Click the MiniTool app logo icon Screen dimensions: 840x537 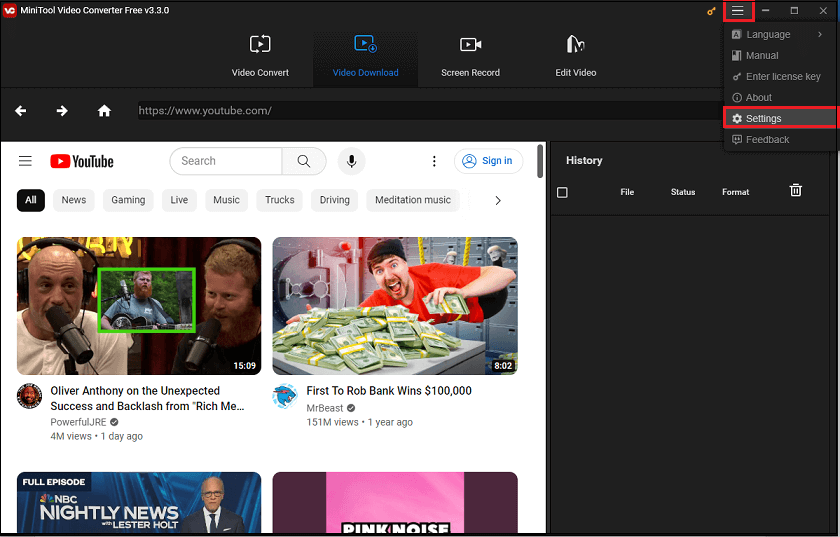coord(10,10)
